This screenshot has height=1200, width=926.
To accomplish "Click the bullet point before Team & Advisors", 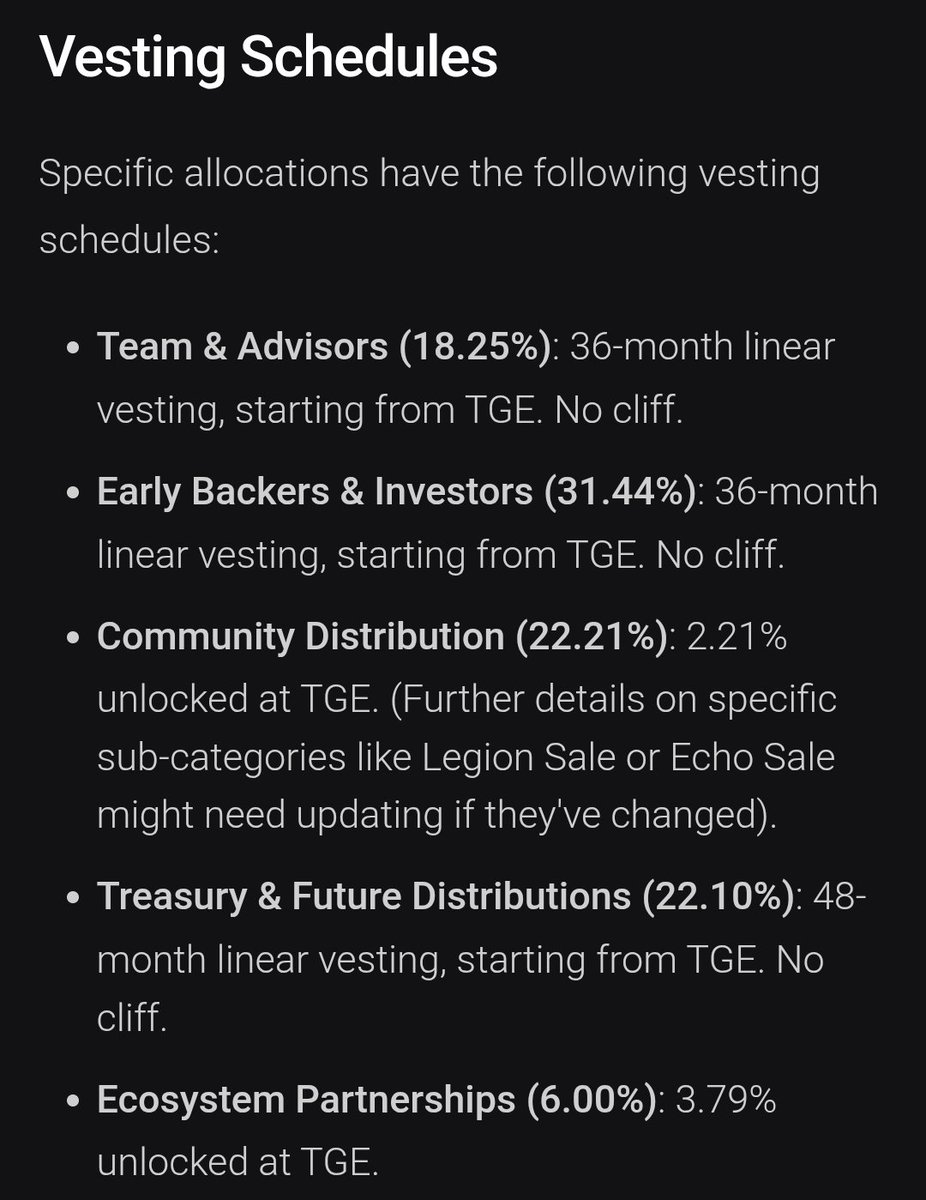I will (70, 348).
